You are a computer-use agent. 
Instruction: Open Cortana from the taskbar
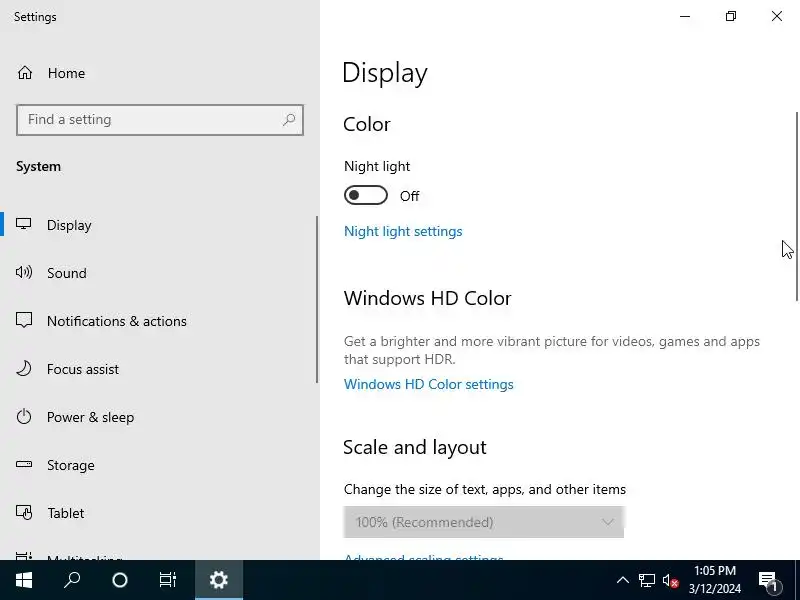point(120,580)
